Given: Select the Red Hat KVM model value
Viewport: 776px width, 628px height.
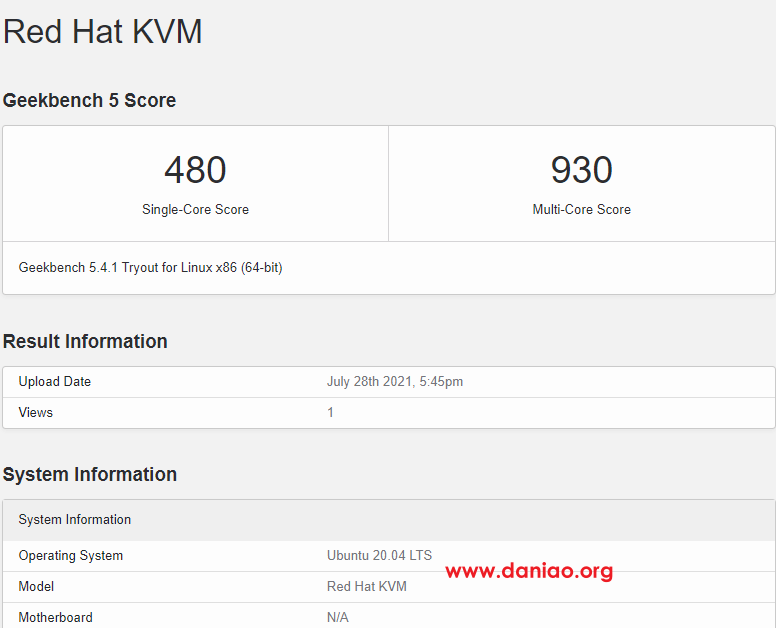Looking at the screenshot, I should 367,586.
